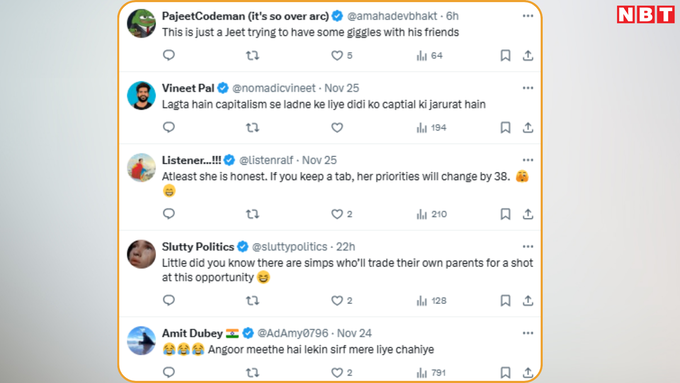Reply to PajeetCodeman's tweet
Image resolution: width=680 pixels, height=383 pixels.
coord(169,55)
